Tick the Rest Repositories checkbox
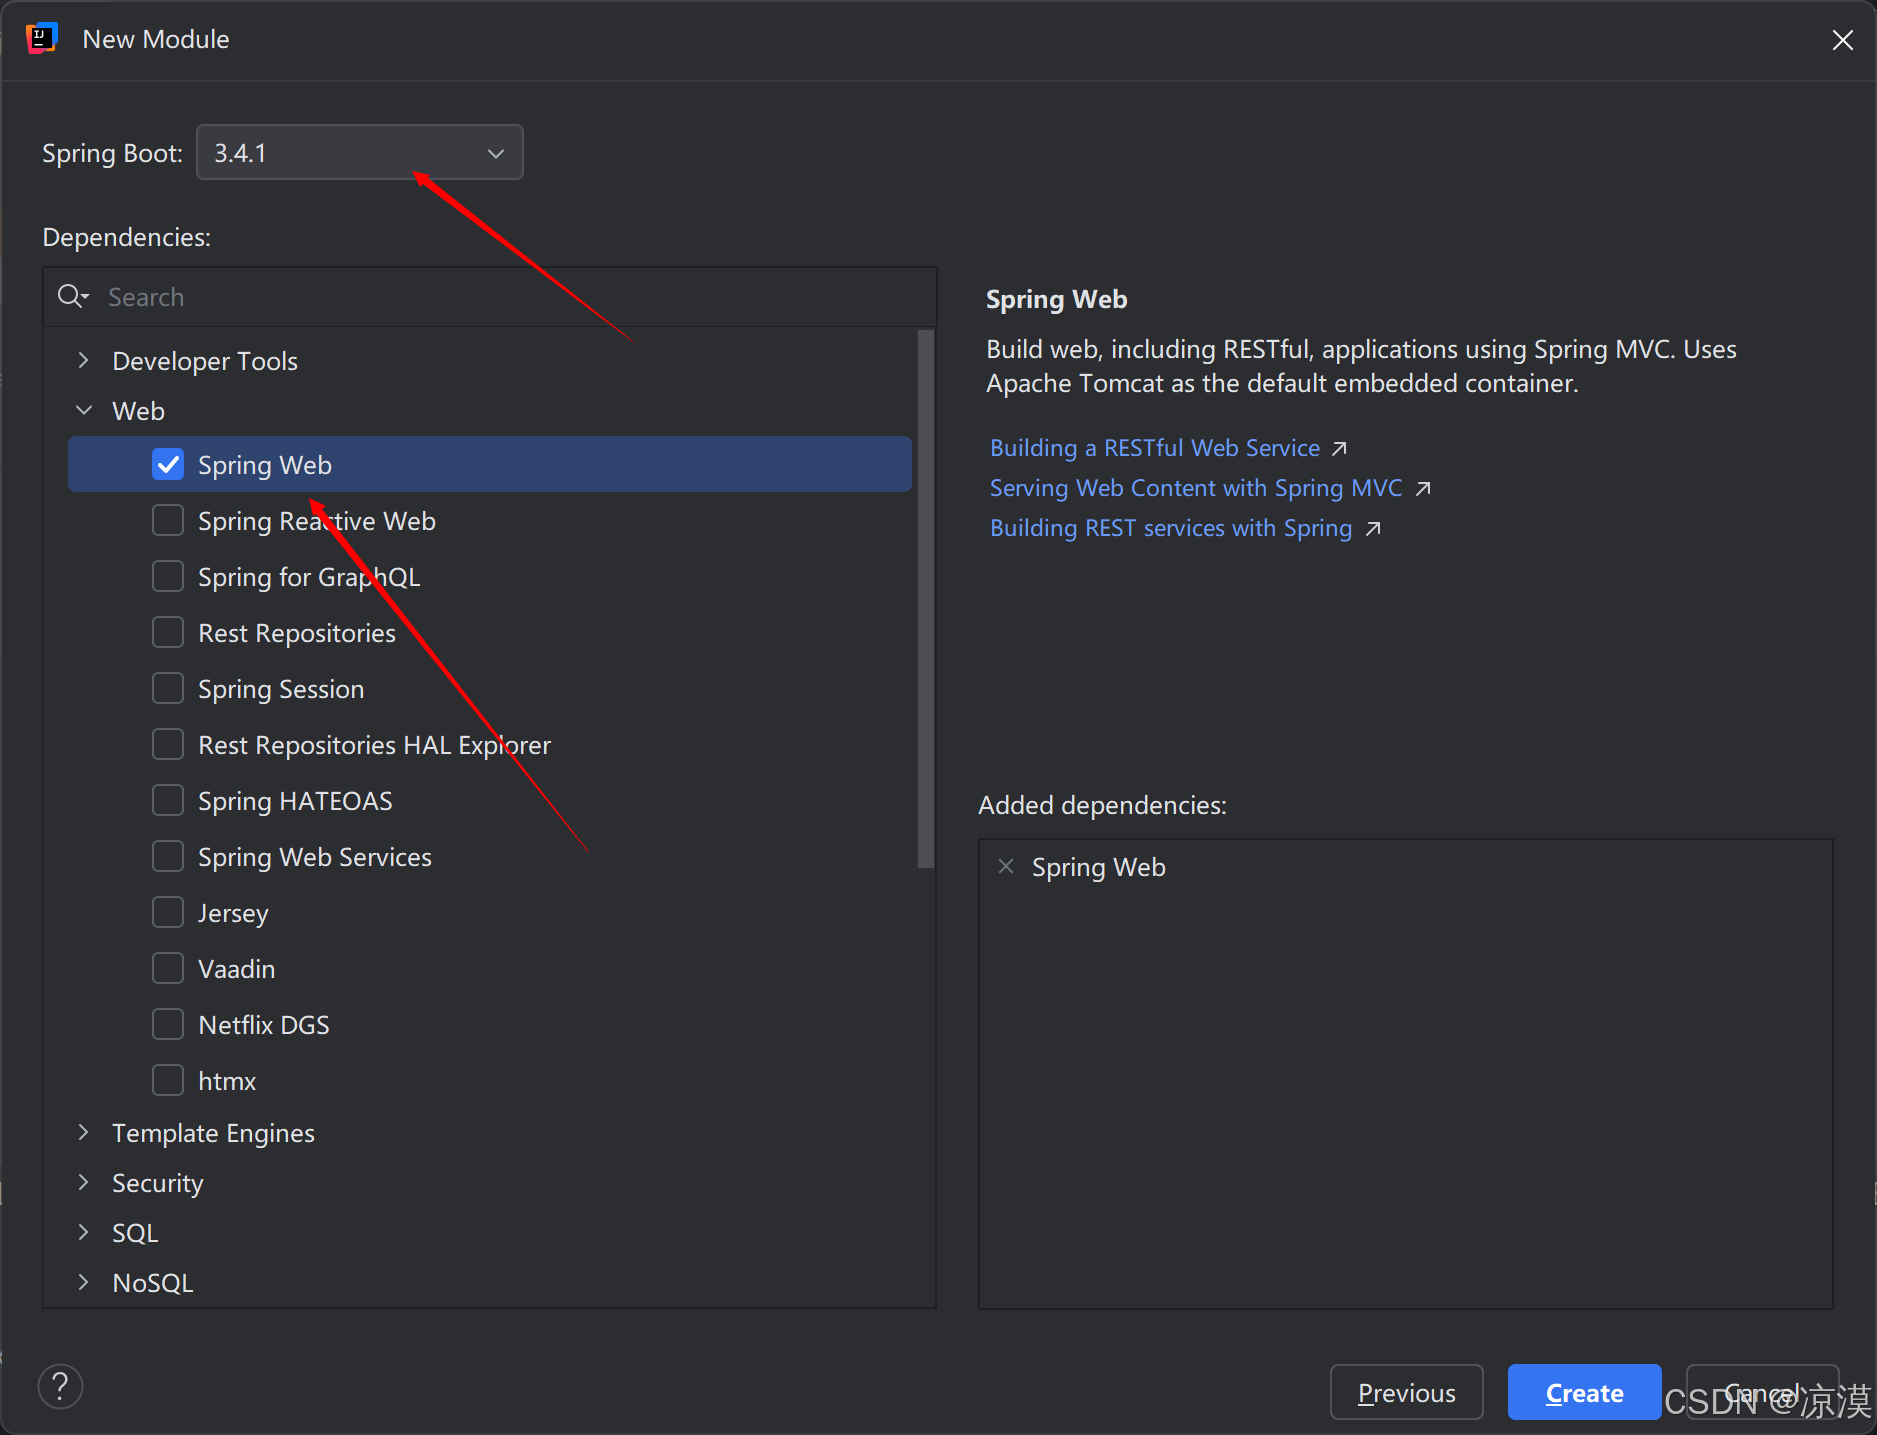Viewport: 1877px width, 1435px height. click(168, 632)
